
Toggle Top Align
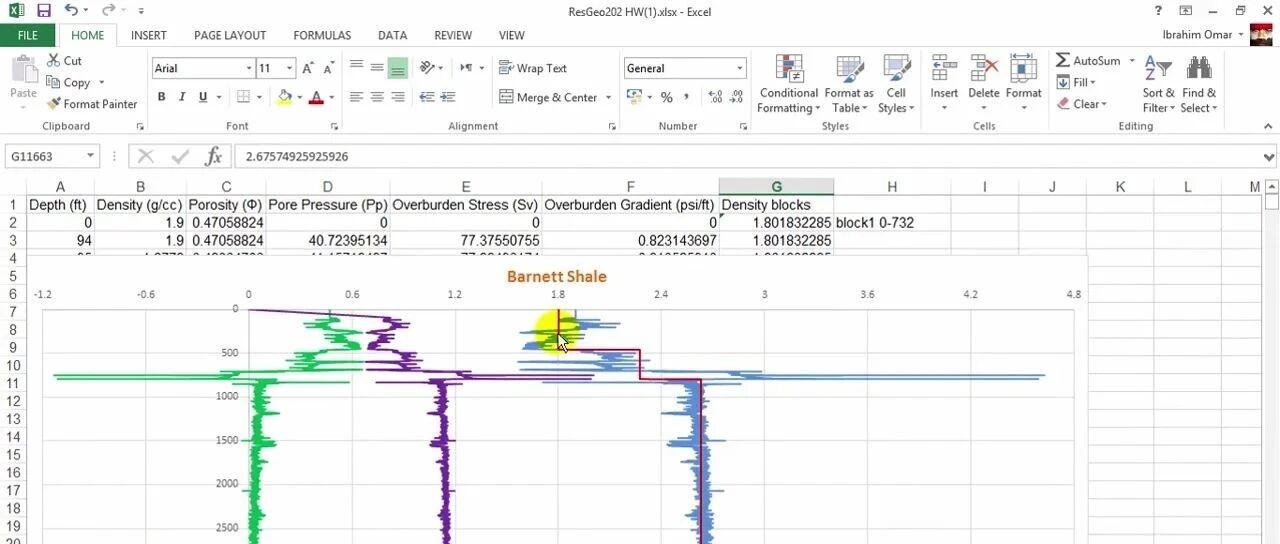(356, 68)
